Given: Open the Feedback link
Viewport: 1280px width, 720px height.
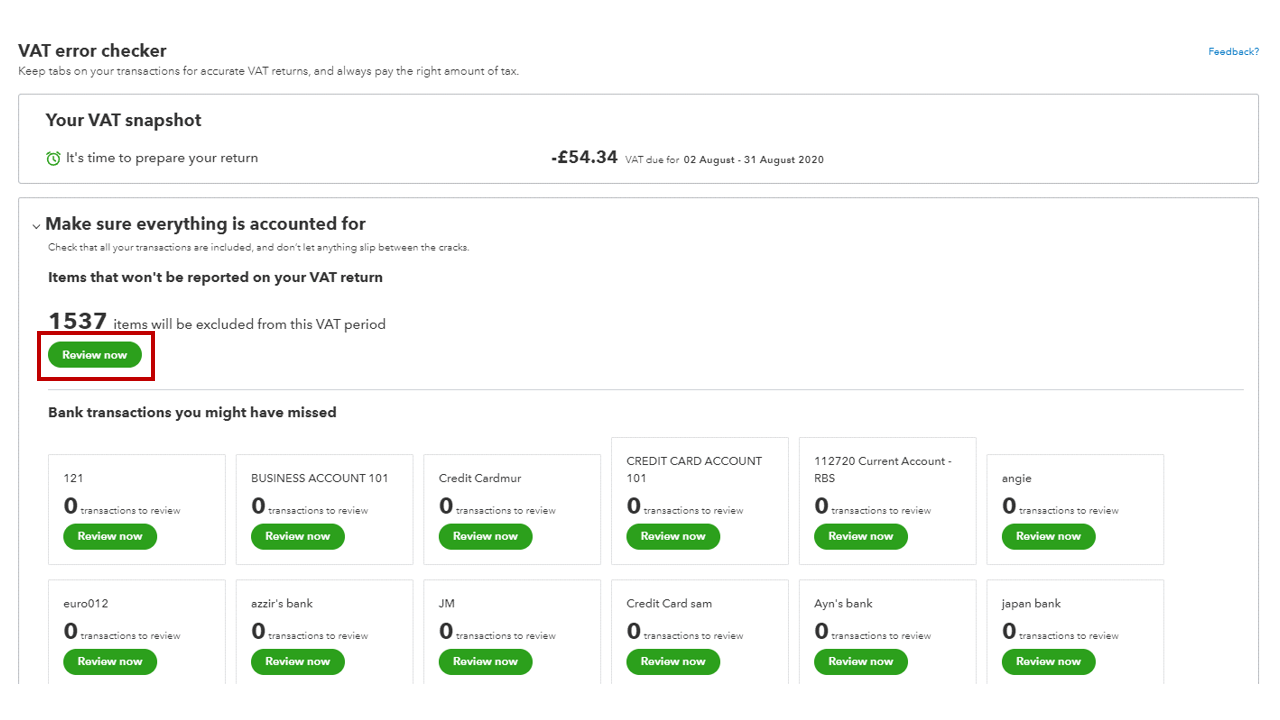Looking at the screenshot, I should [1233, 52].
